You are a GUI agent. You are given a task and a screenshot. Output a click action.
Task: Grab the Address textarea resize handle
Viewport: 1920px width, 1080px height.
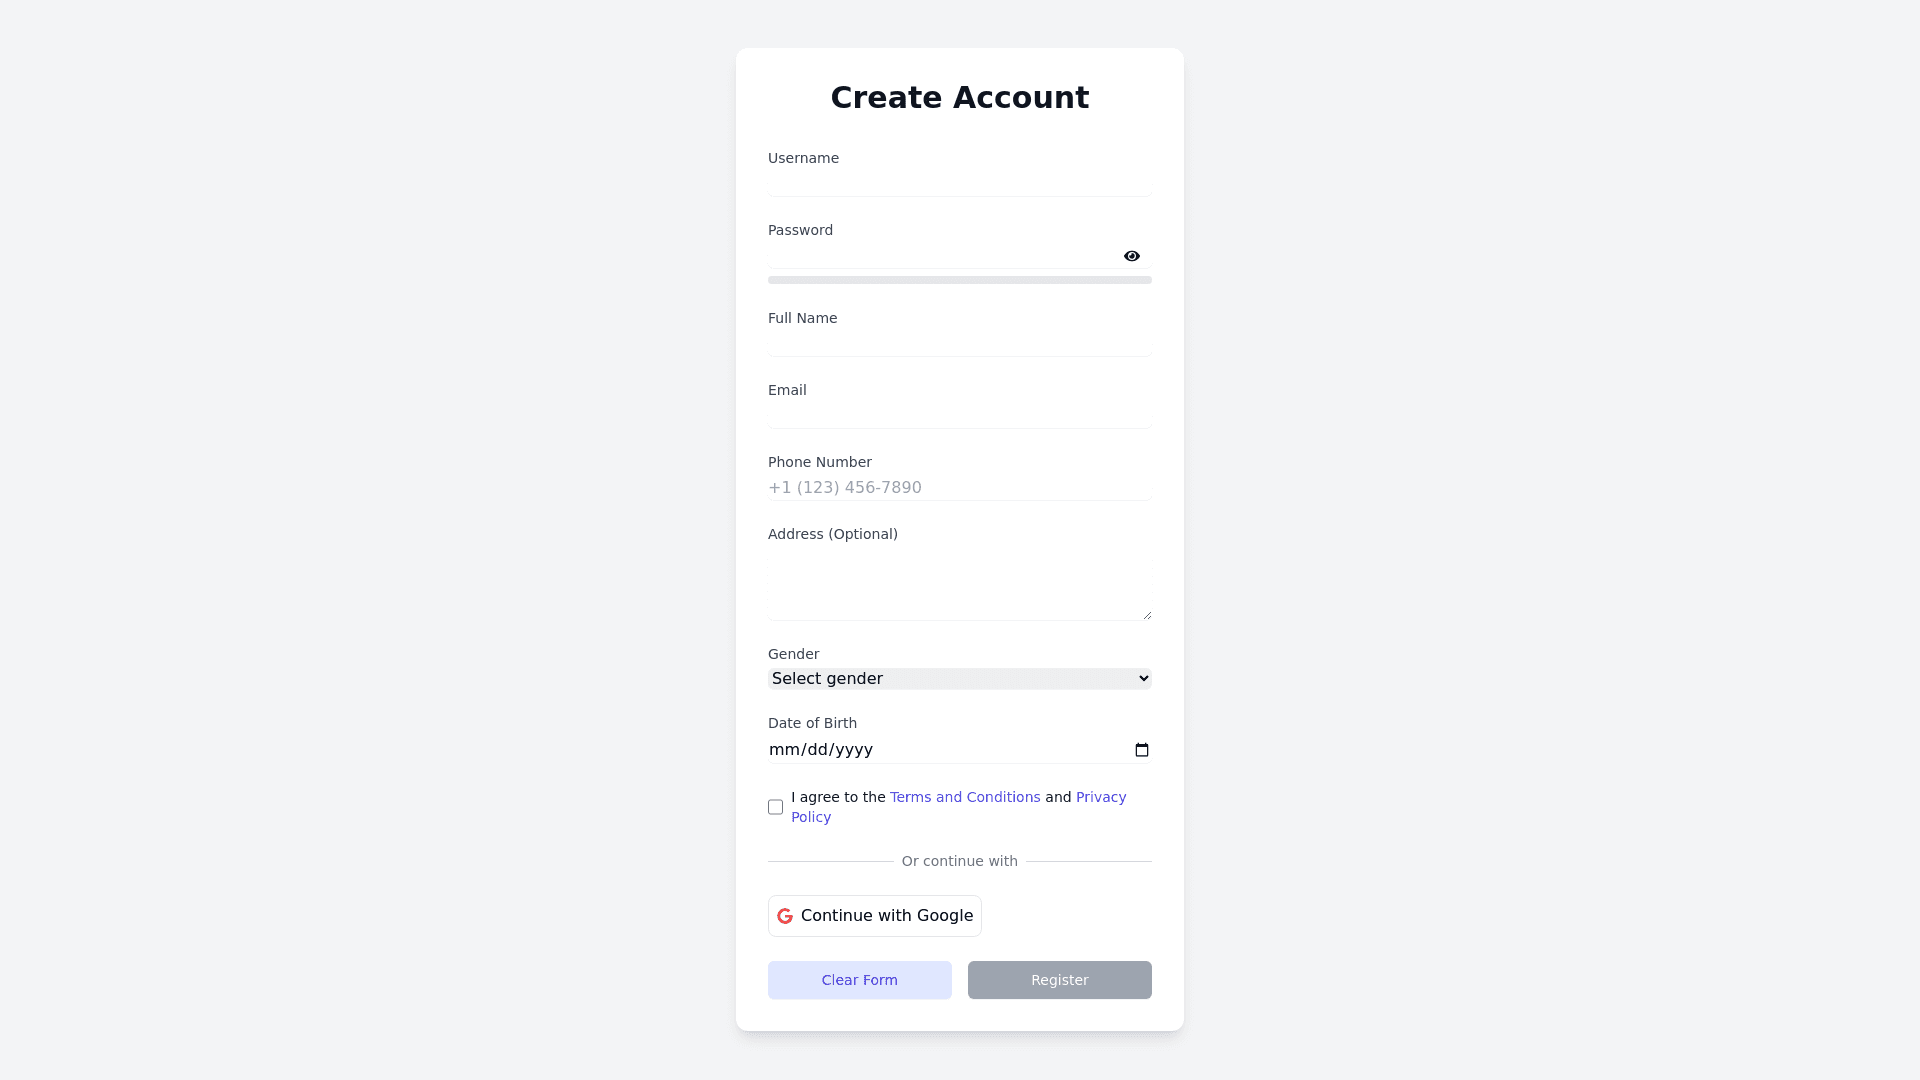point(1147,615)
